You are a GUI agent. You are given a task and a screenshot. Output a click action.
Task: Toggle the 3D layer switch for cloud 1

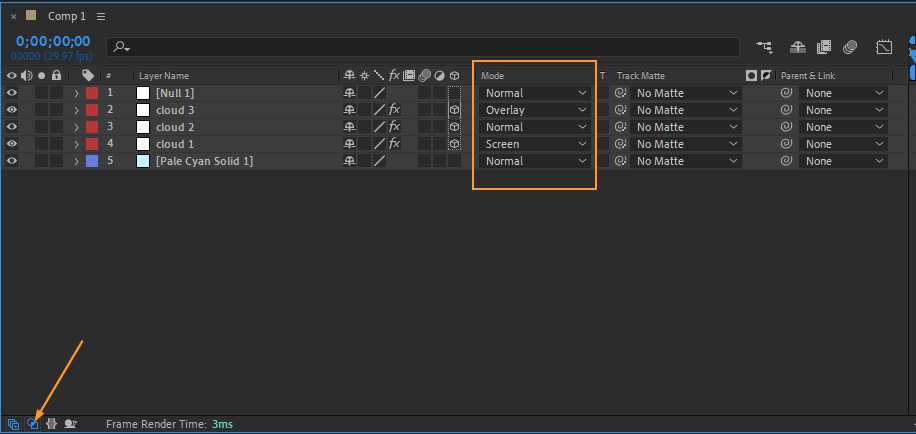click(x=454, y=144)
